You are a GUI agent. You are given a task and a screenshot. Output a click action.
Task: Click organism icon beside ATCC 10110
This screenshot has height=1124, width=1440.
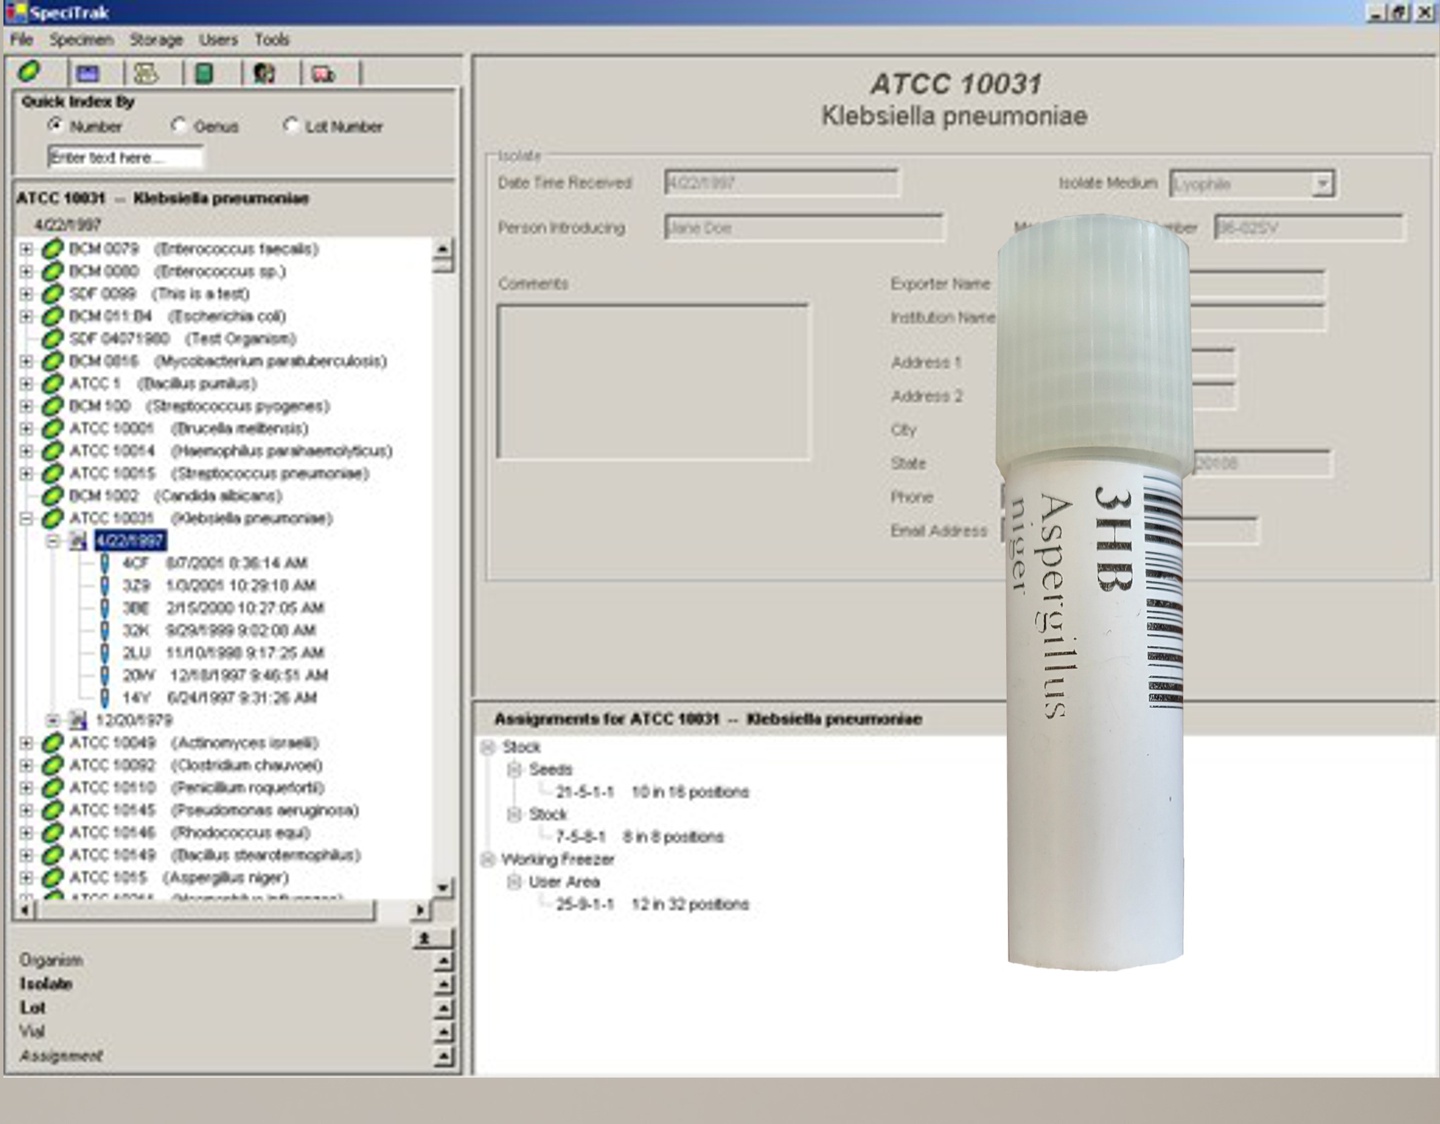tap(53, 788)
